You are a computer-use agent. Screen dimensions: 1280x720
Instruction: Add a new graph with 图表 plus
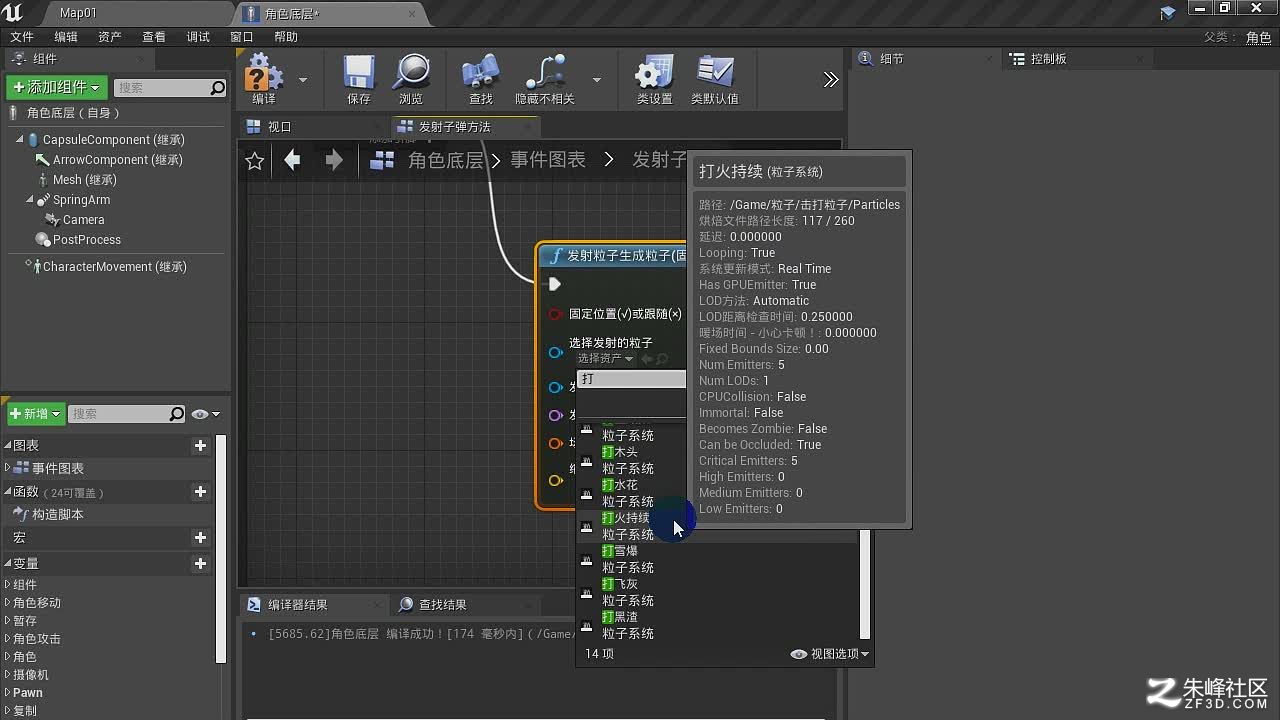tap(200, 445)
